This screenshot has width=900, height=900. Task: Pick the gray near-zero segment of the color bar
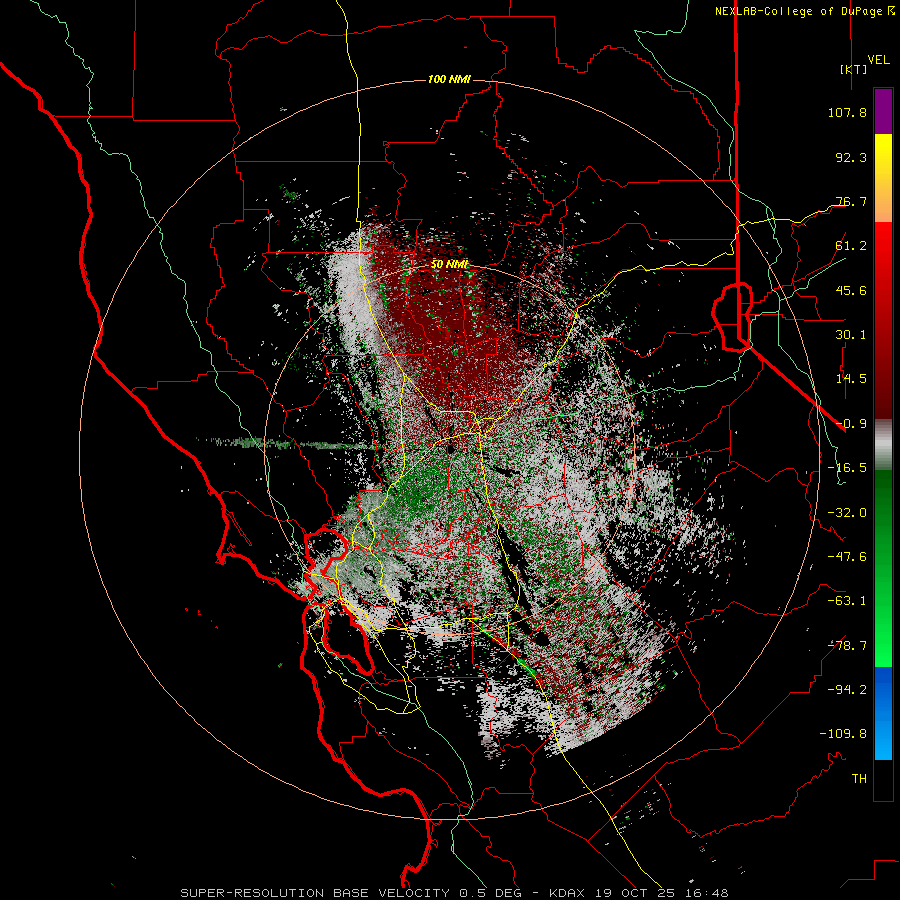click(883, 445)
